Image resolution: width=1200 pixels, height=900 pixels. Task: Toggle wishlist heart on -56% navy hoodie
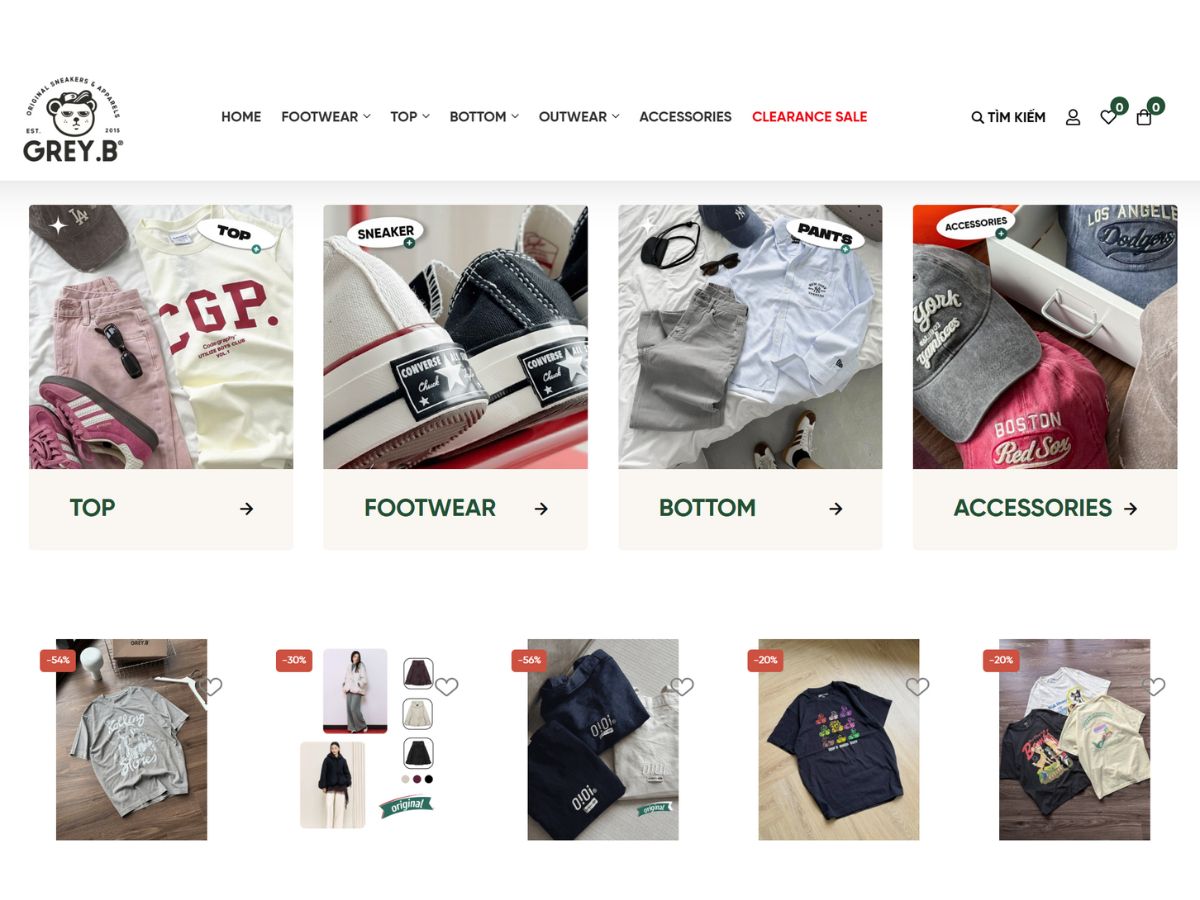click(683, 687)
